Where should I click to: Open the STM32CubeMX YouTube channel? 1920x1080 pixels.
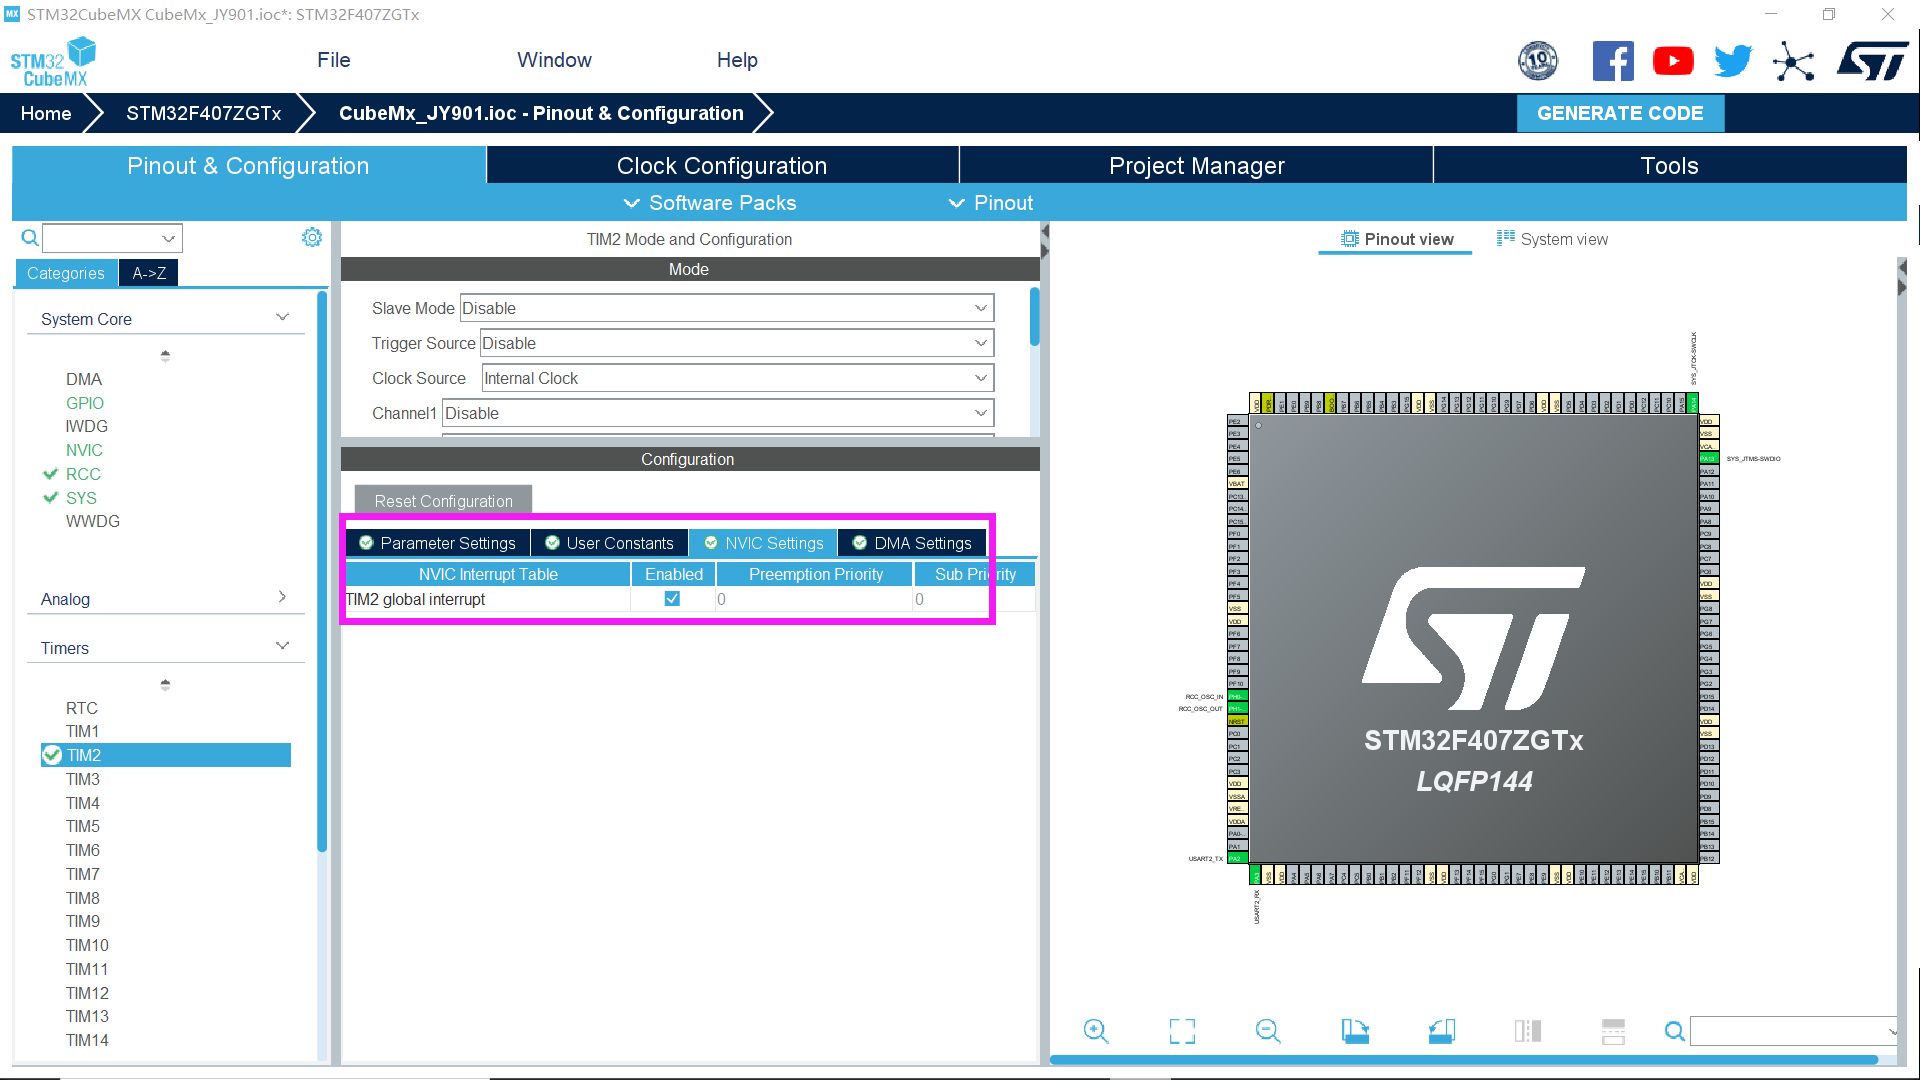click(x=1673, y=60)
